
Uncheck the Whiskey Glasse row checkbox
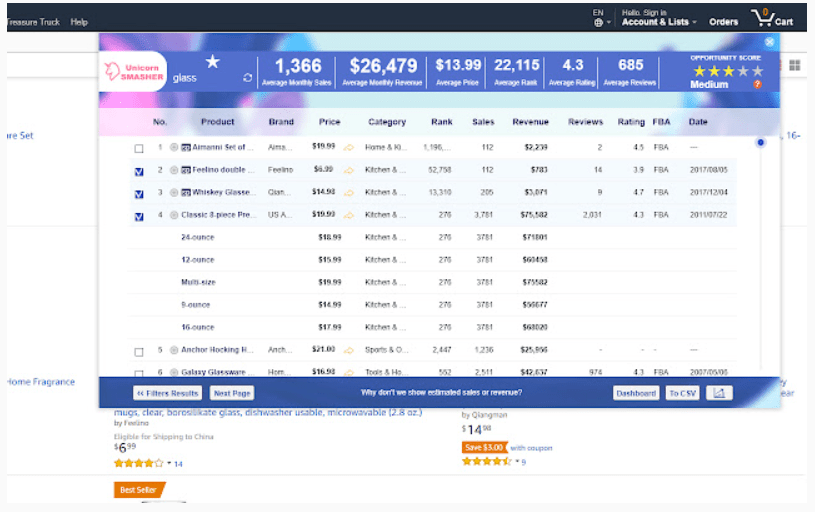pyautogui.click(x=139, y=194)
